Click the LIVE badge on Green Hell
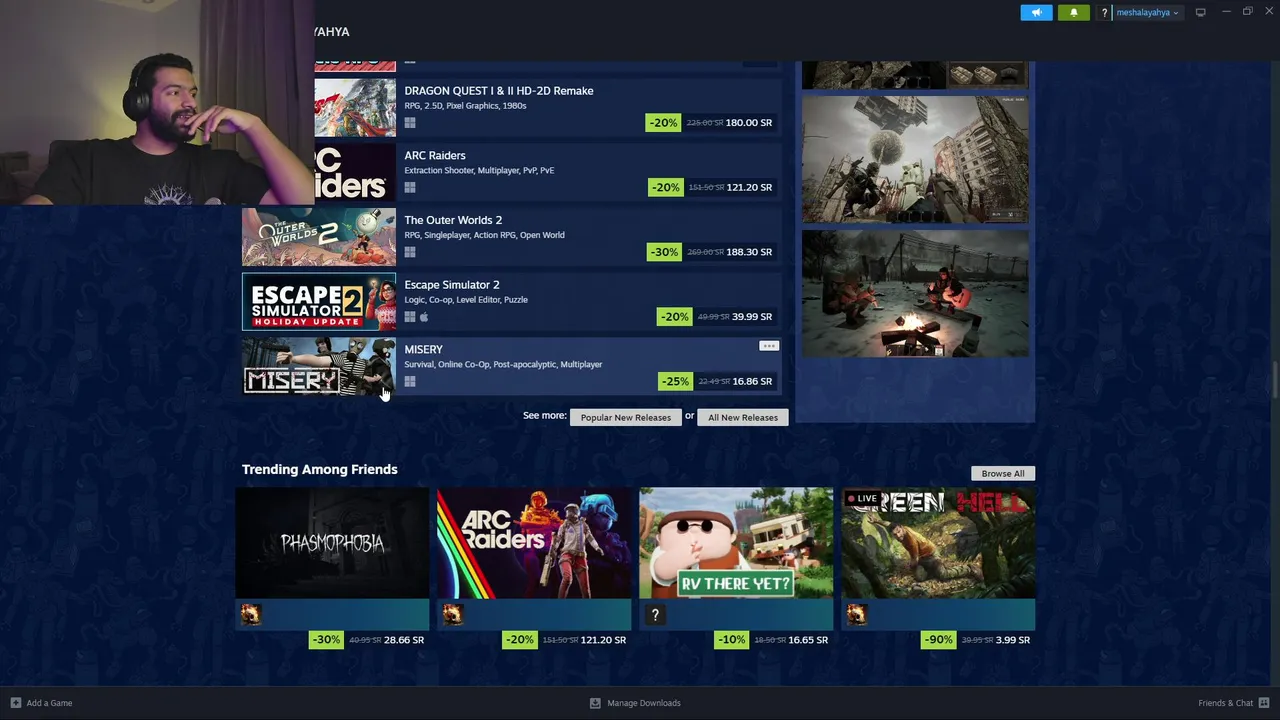 (862, 498)
